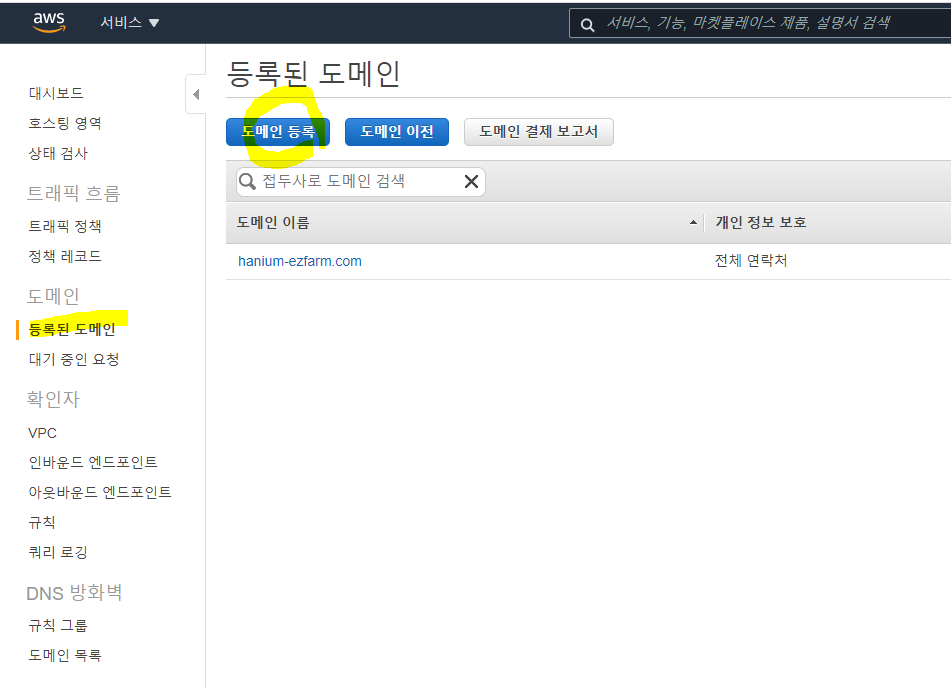951x688 pixels.
Task: Click the AWS logo home icon
Action: pos(49,22)
